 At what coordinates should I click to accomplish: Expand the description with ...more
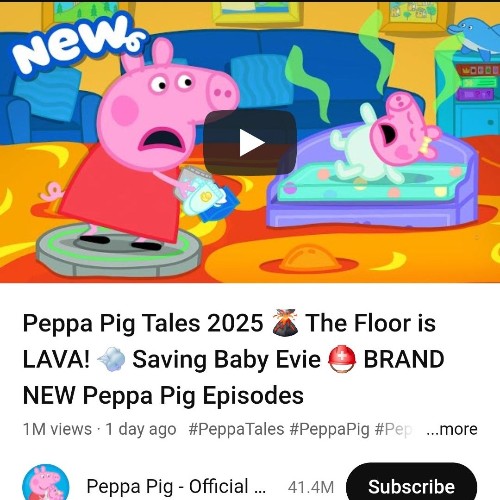coord(452,429)
